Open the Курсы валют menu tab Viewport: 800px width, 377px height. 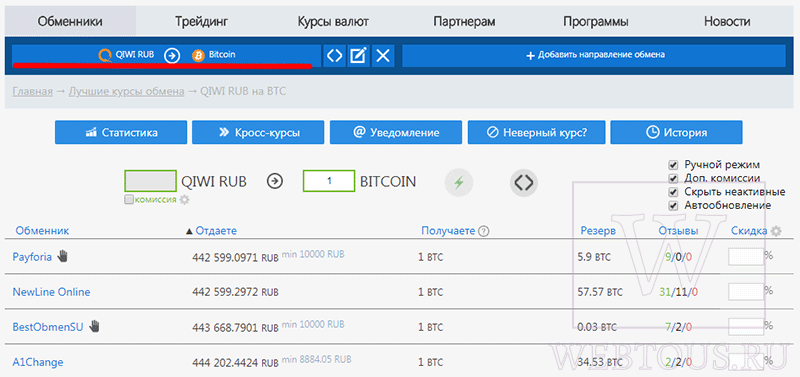[x=333, y=21]
